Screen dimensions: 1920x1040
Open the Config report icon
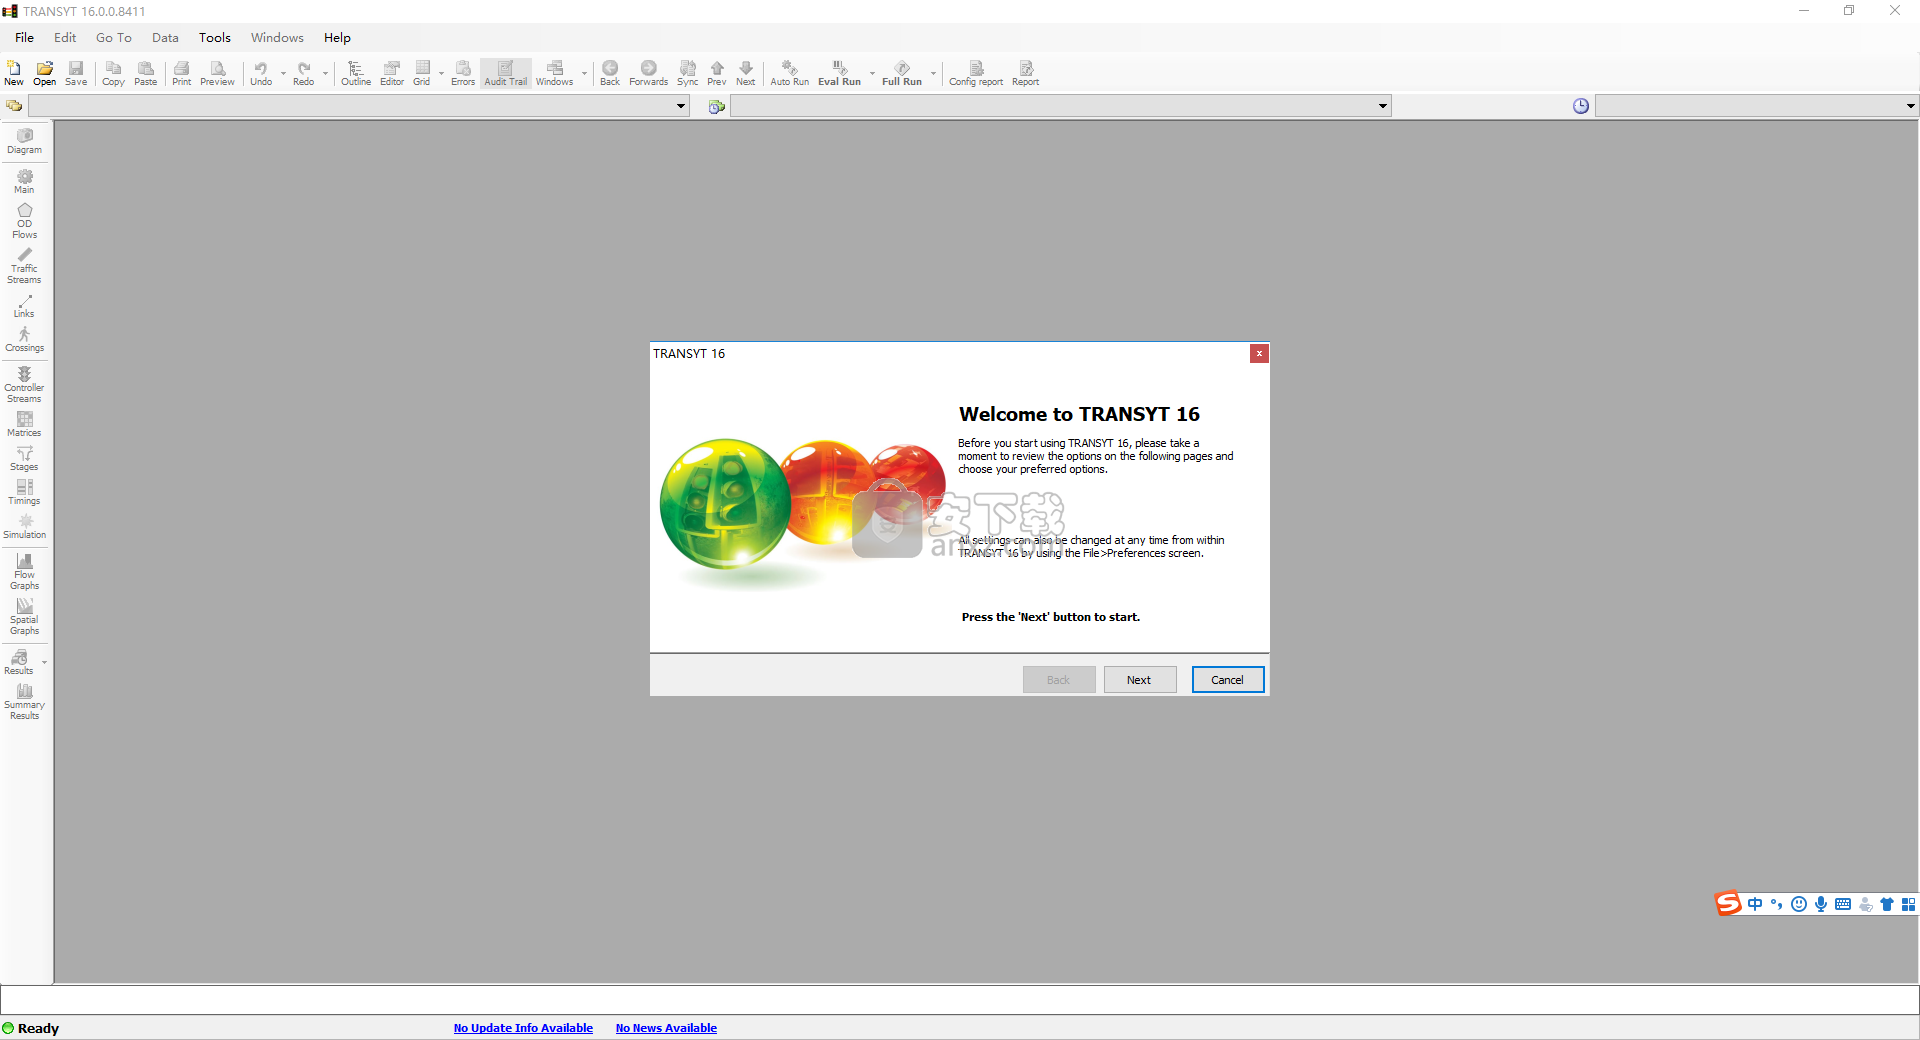point(976,73)
